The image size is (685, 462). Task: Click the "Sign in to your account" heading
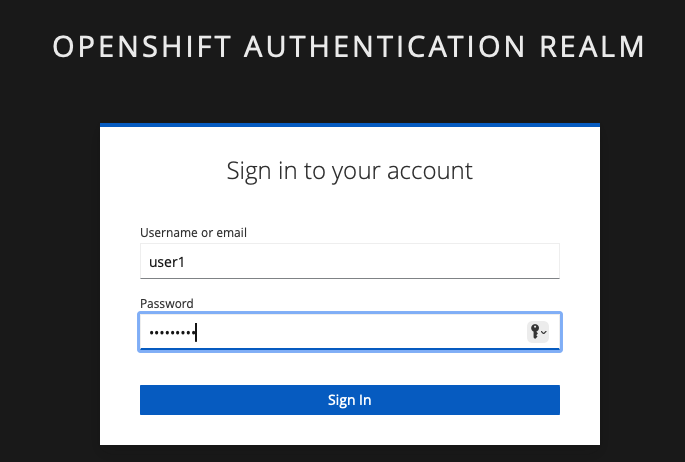(x=349, y=171)
